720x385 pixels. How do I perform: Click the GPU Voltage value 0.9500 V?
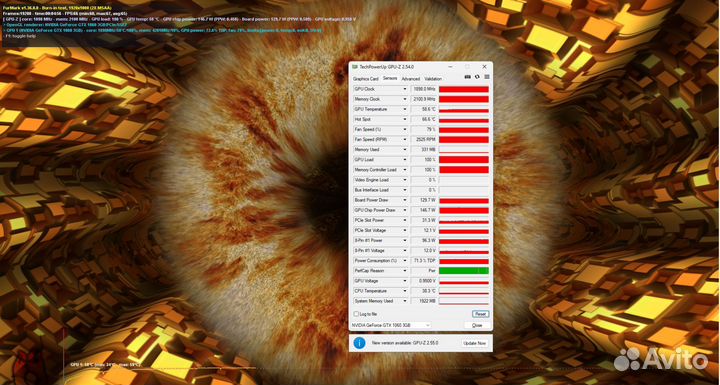[x=423, y=281]
